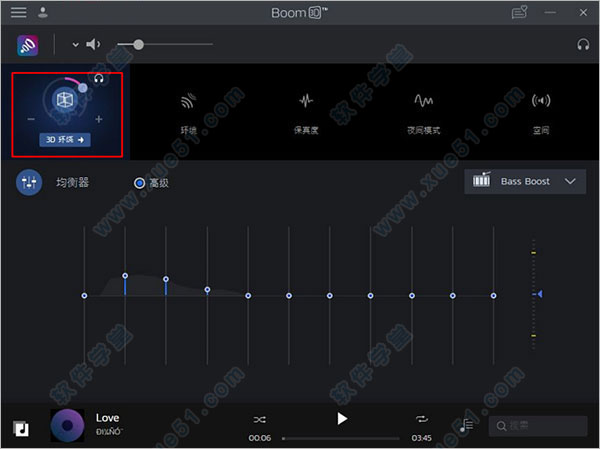Select the second raised equalizer band handle
Viewport: 600px width, 449px height.
click(125, 276)
